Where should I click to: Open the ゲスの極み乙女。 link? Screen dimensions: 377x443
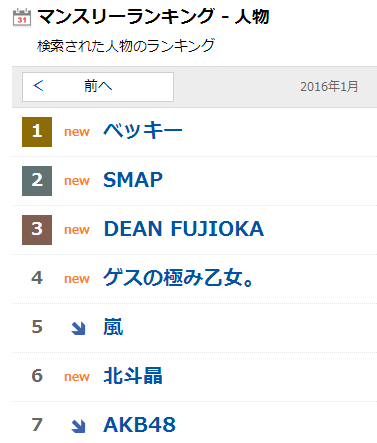pos(179,278)
